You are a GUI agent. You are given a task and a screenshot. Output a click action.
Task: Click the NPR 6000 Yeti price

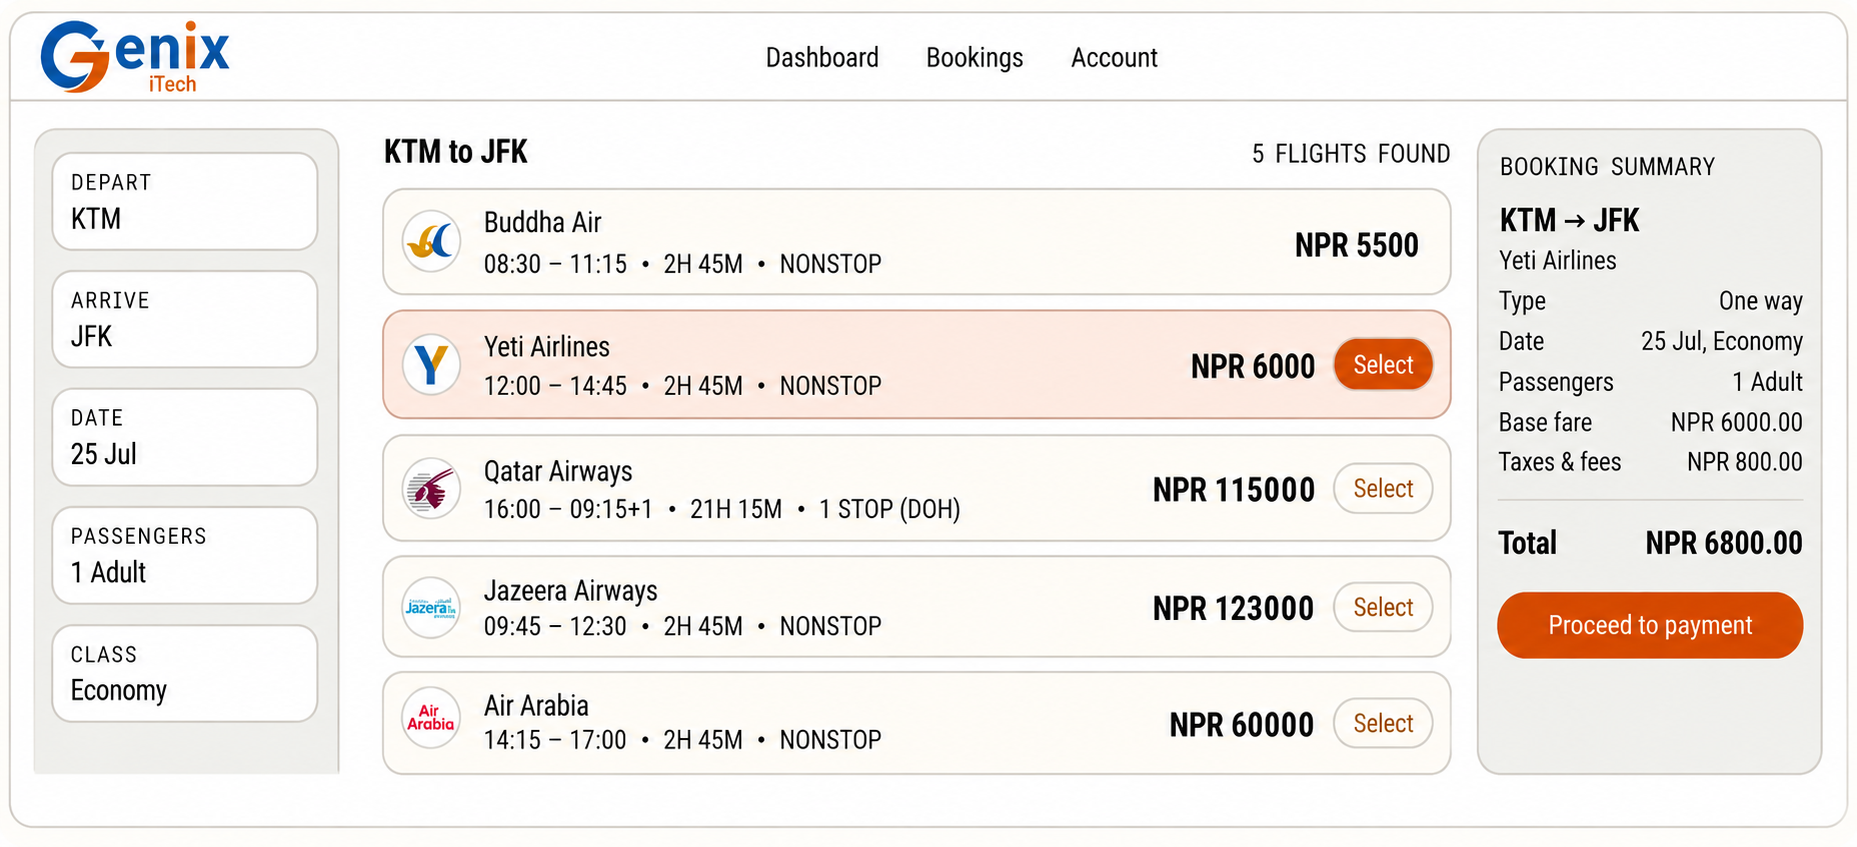1253,367
